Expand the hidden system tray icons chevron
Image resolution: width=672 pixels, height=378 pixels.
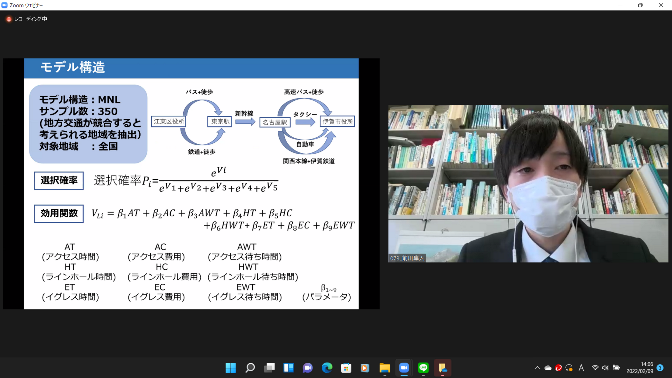[x=537, y=368]
